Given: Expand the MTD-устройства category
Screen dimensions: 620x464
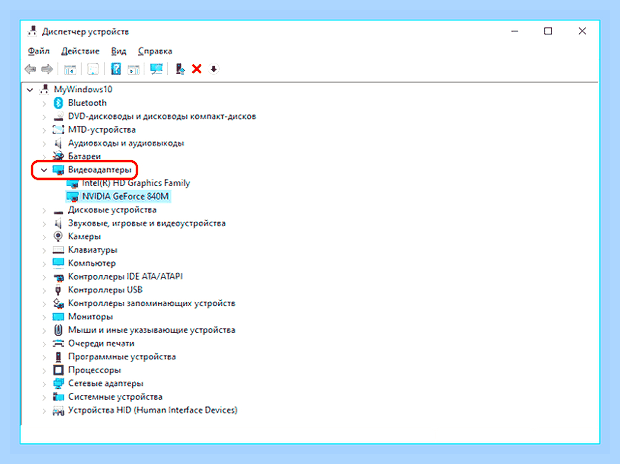Looking at the screenshot, I should 44,130.
